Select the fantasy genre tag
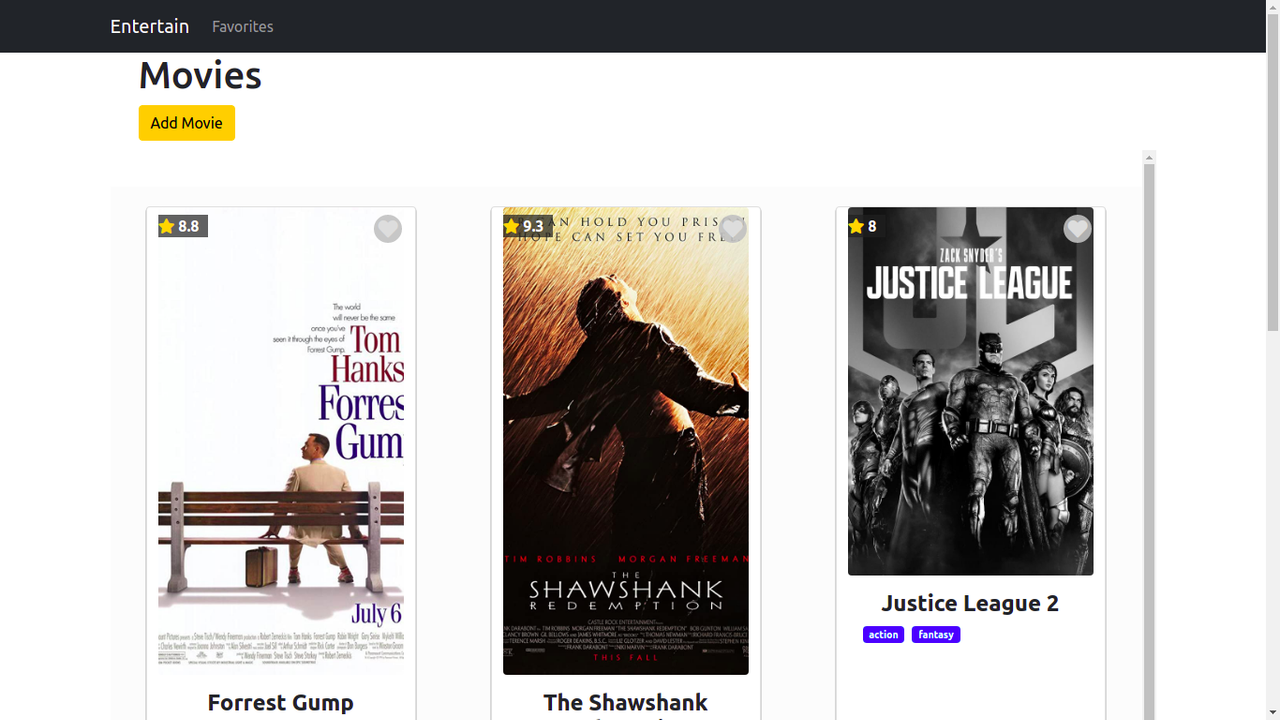Image resolution: width=1280 pixels, height=720 pixels. (936, 635)
